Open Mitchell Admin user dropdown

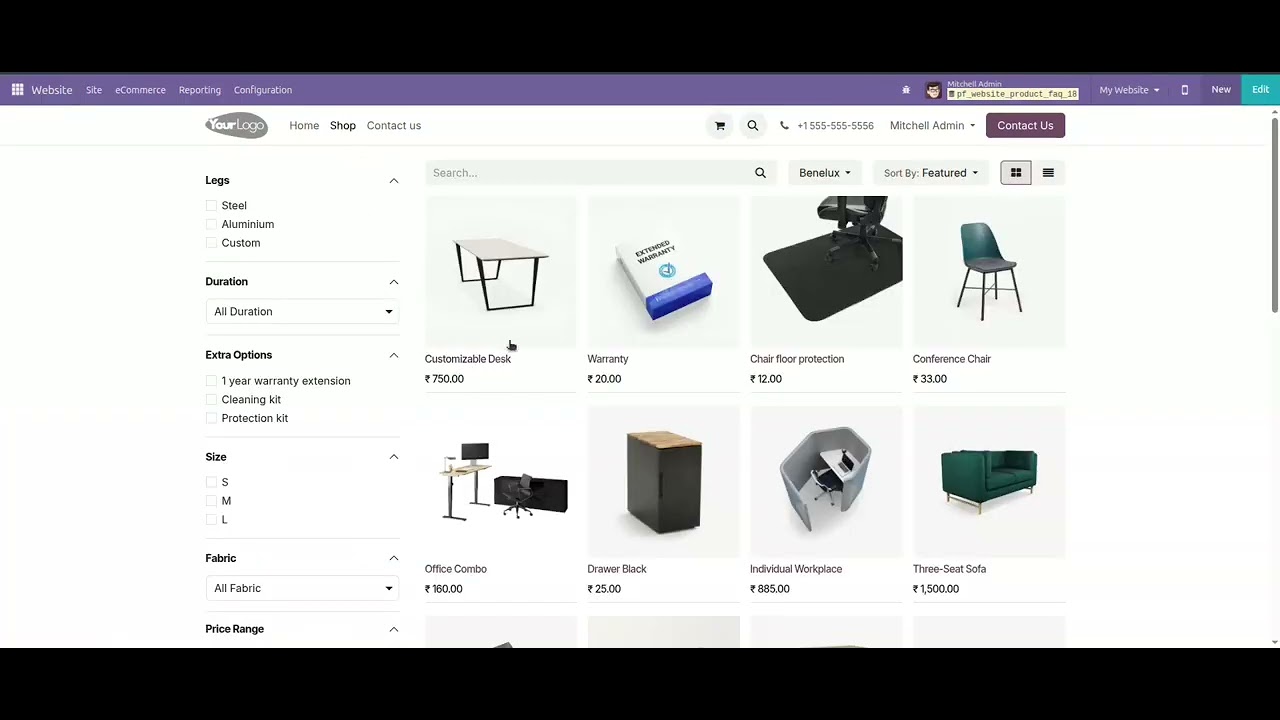coord(932,126)
